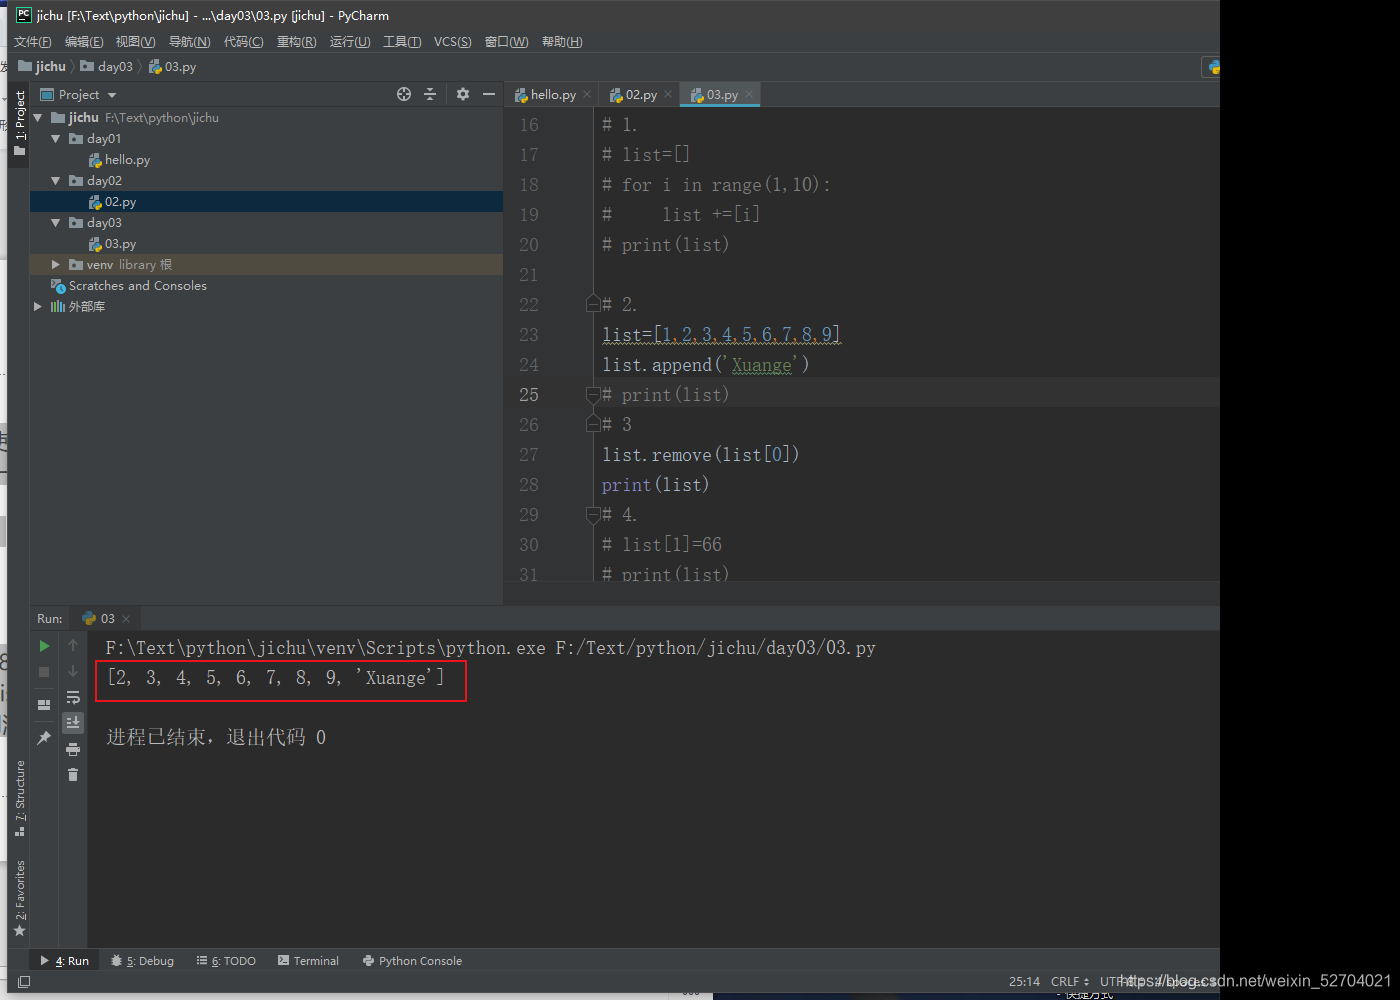Close the 02.py editor tab

(x=668, y=95)
